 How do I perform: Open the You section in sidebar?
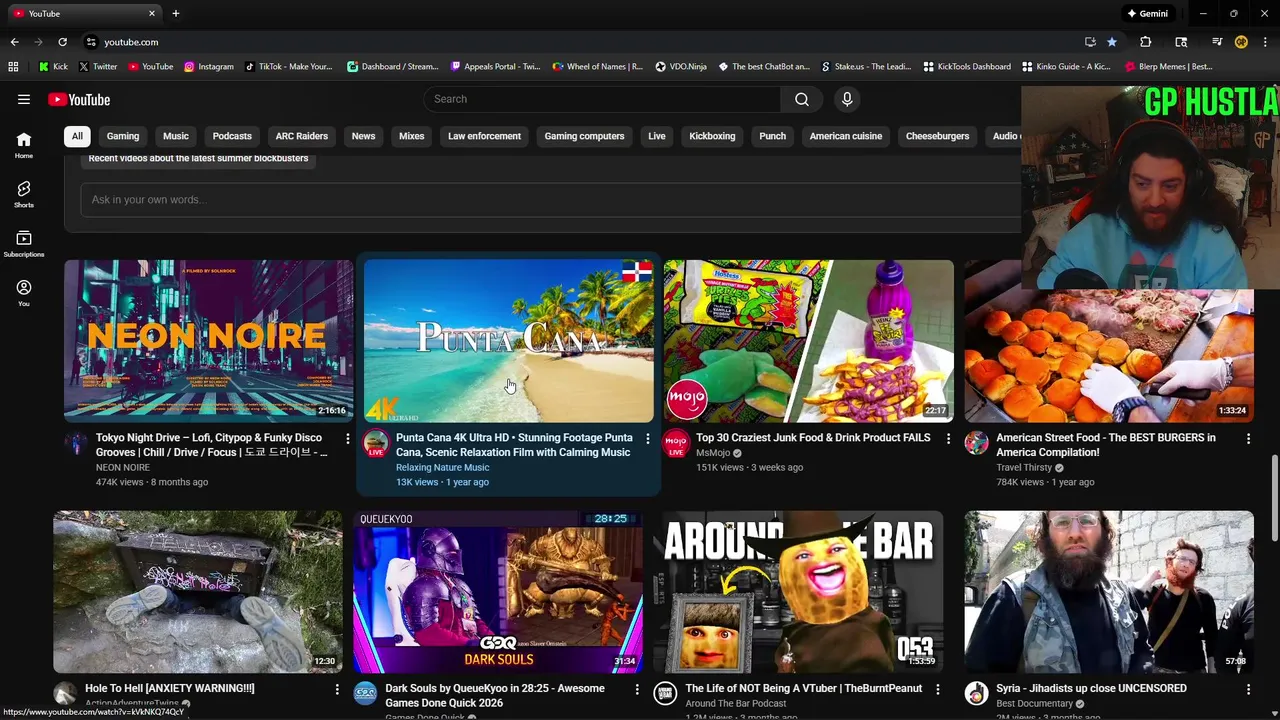pos(24,293)
